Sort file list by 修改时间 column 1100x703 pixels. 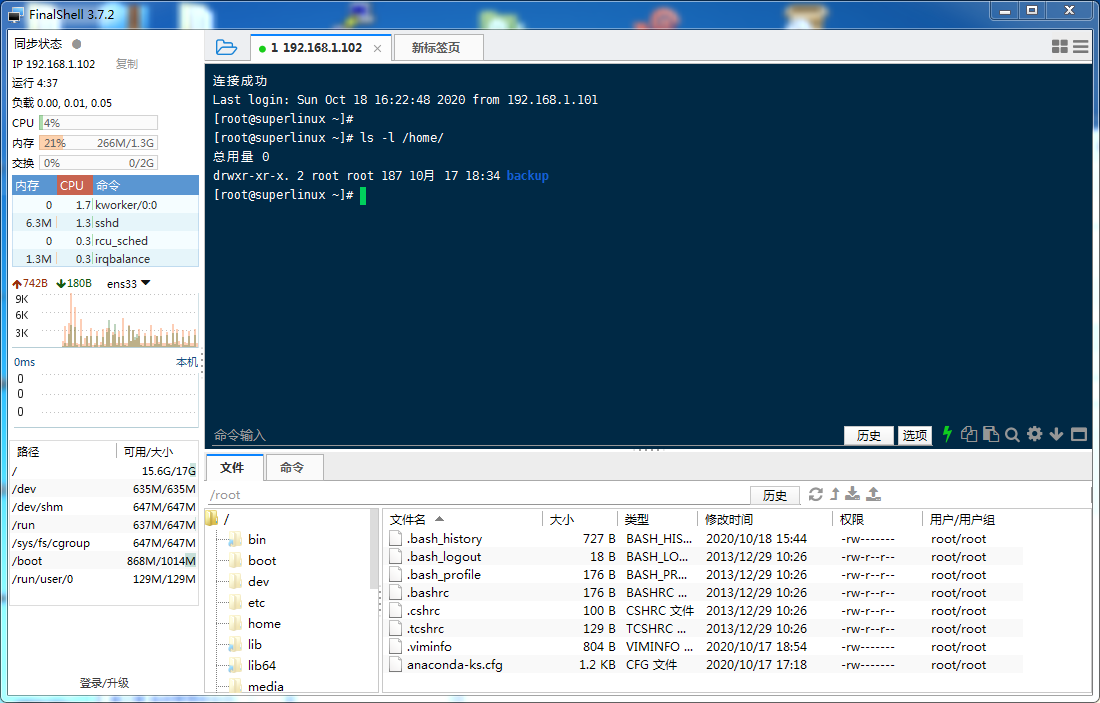pyautogui.click(x=765, y=519)
